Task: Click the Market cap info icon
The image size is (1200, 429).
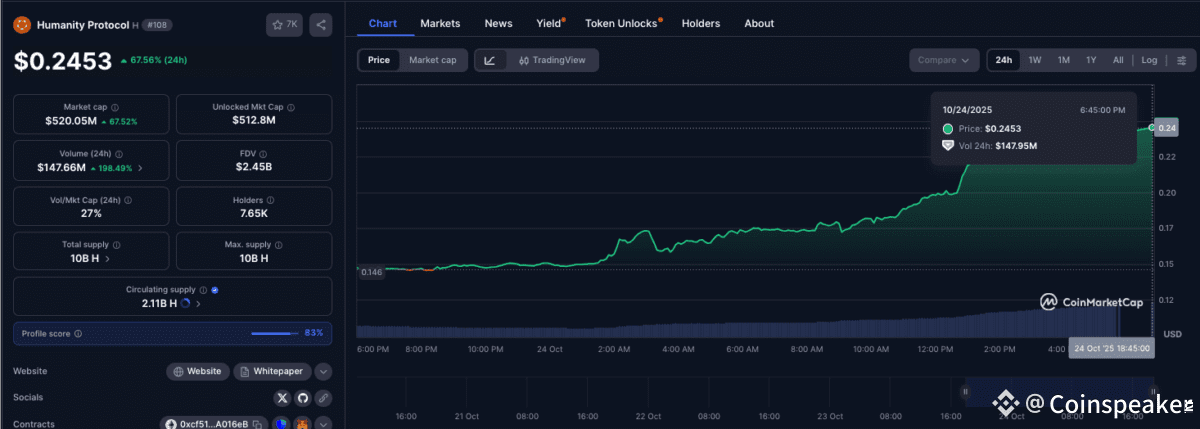Action: [114, 107]
